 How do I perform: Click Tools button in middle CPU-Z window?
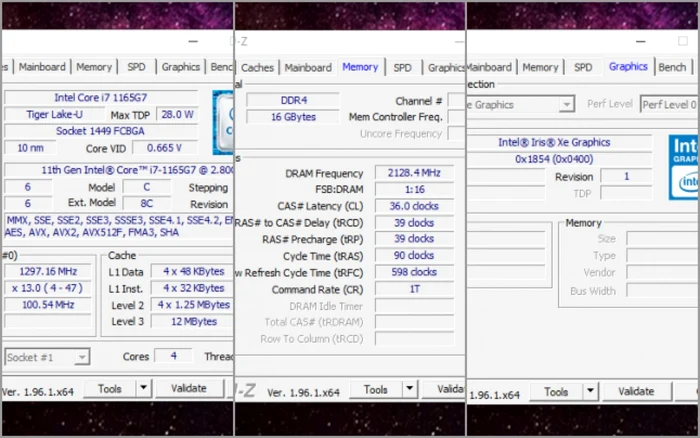point(375,390)
